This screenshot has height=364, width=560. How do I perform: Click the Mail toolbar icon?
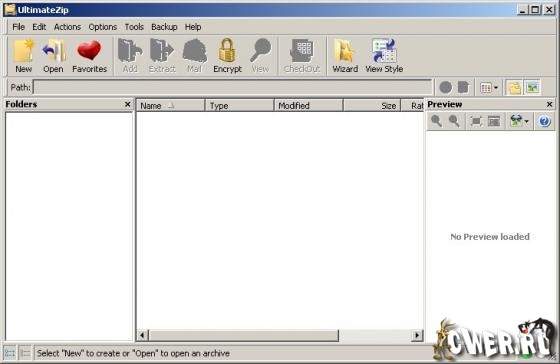point(194,55)
